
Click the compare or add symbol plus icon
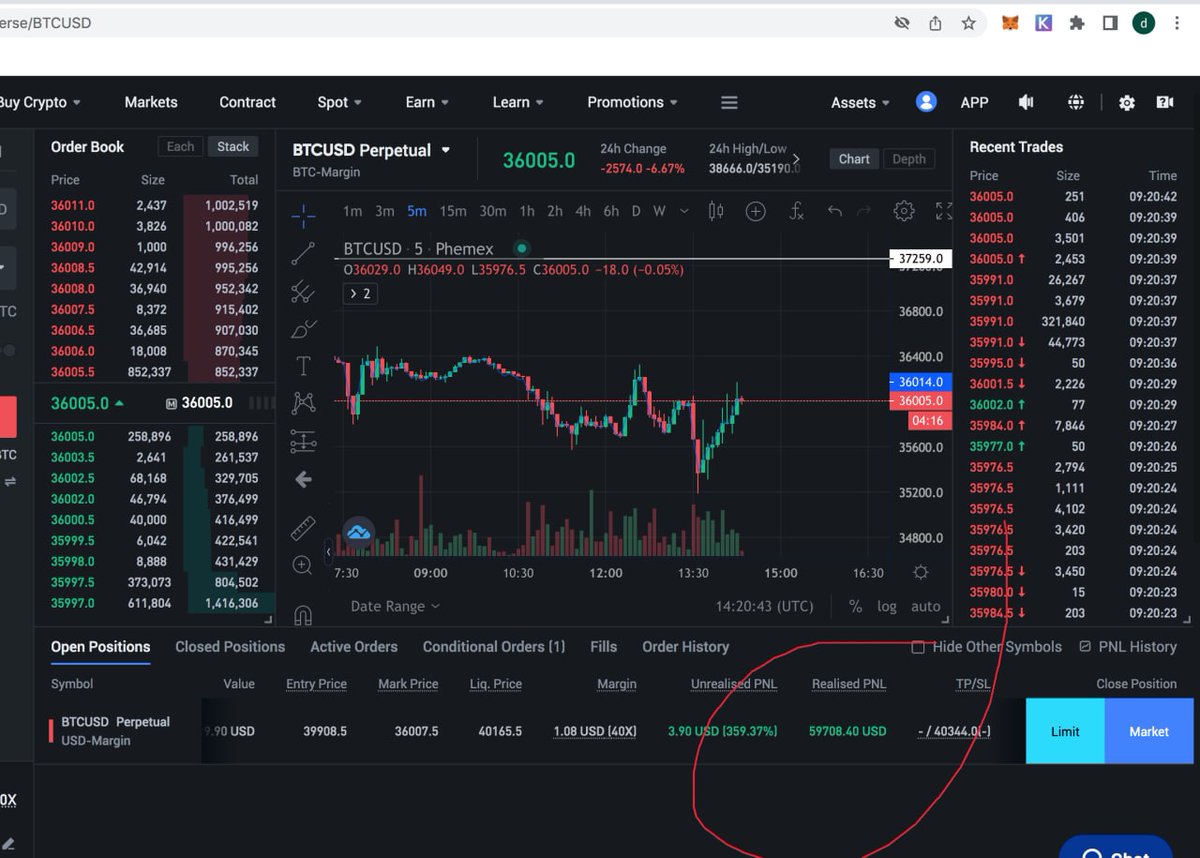point(756,211)
